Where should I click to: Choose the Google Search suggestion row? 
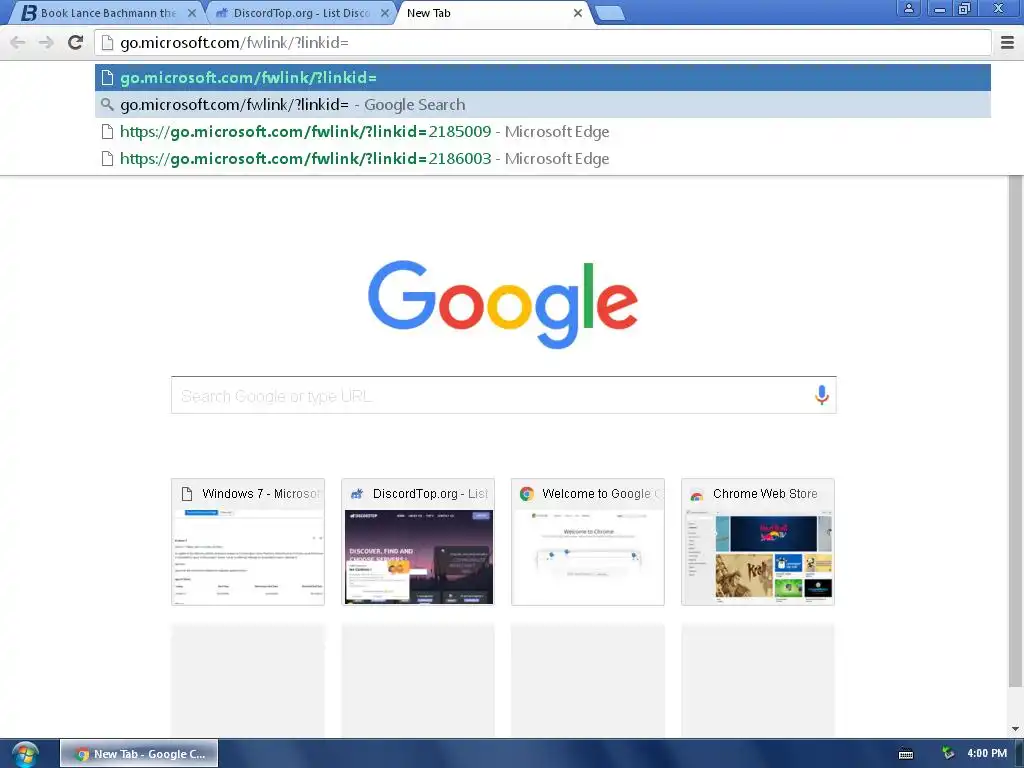(x=543, y=104)
